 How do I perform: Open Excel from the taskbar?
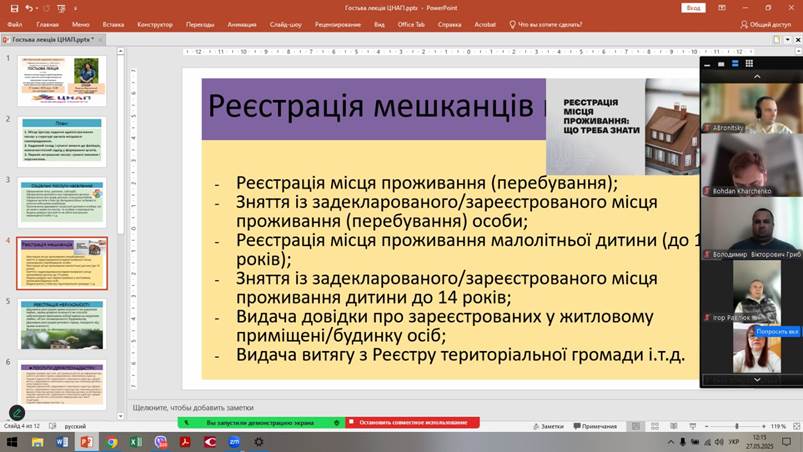[136, 441]
